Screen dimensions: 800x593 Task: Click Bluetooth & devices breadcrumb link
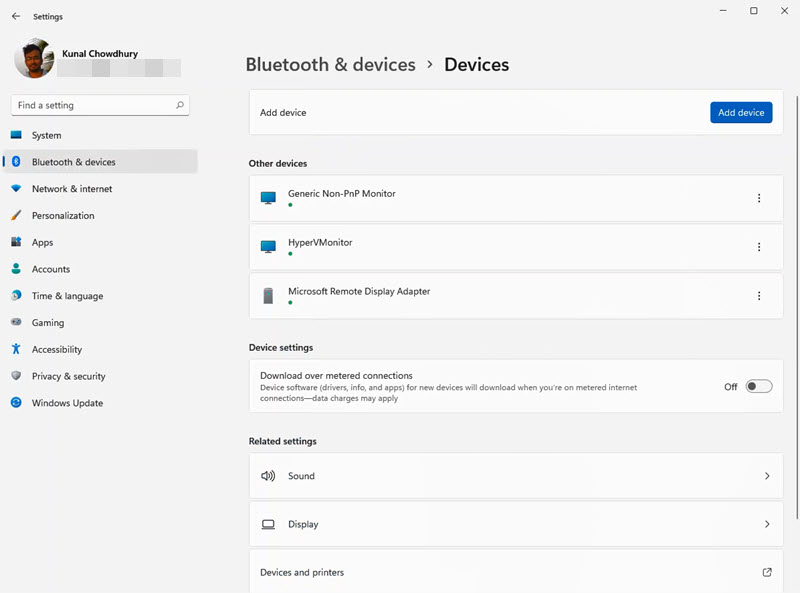click(x=331, y=65)
